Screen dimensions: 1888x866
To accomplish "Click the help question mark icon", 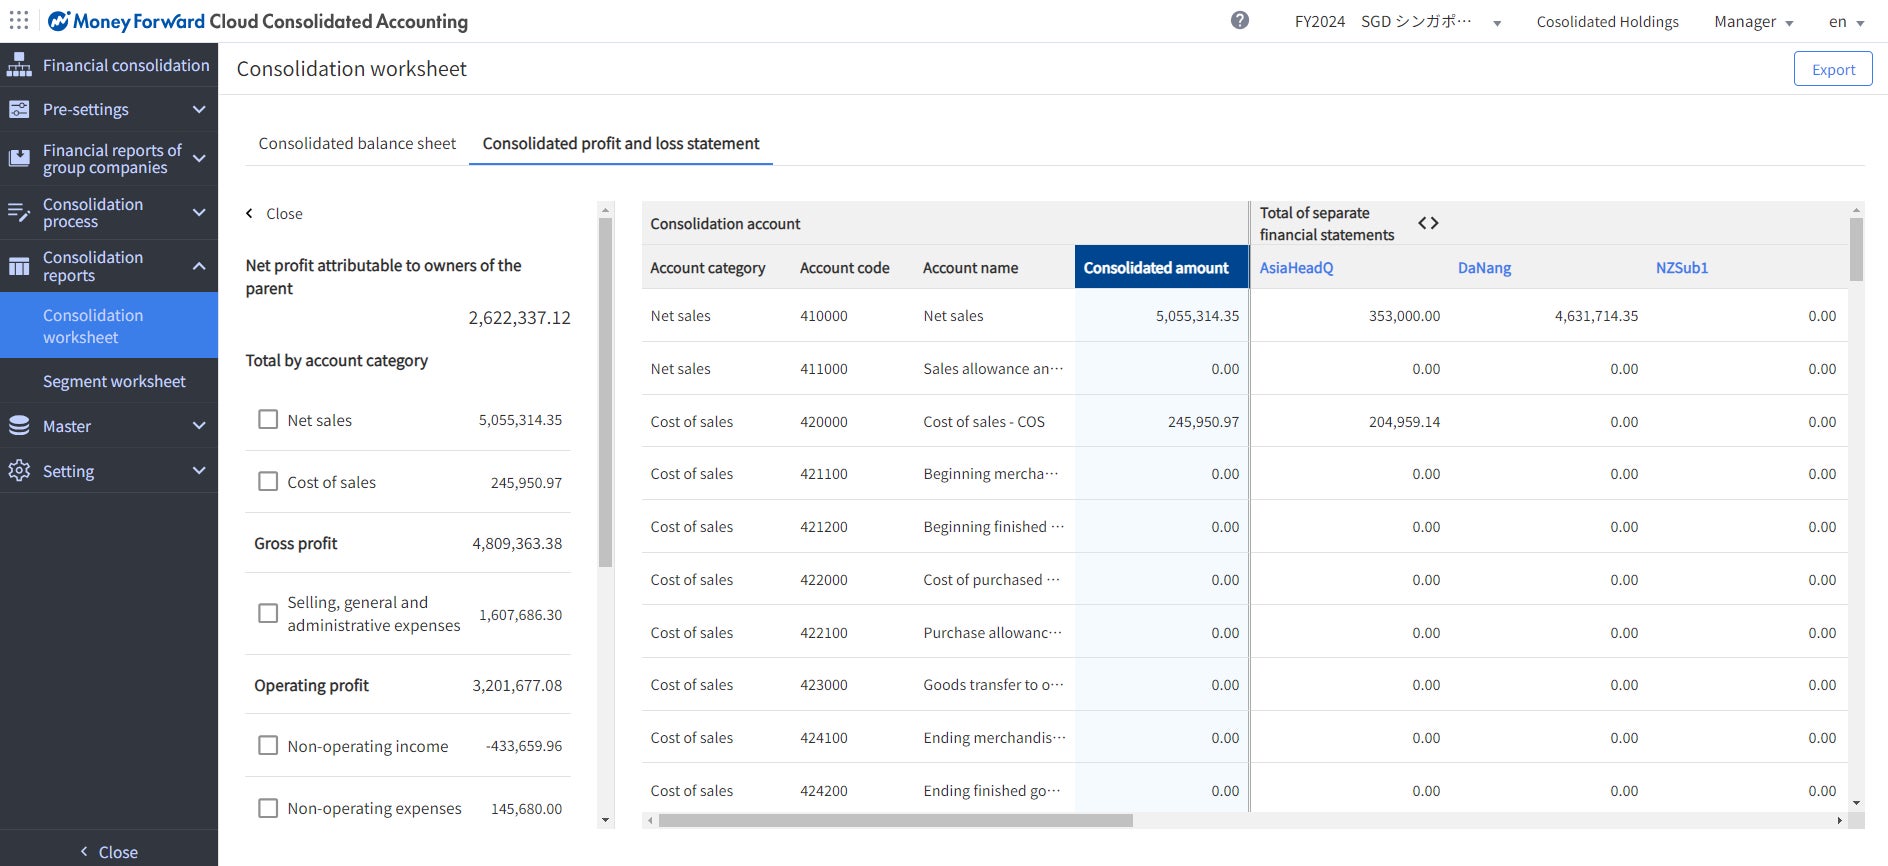I will (1240, 21).
